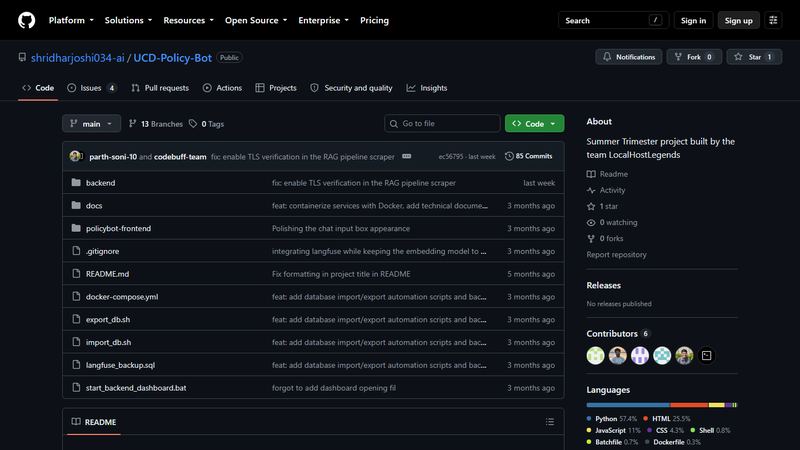The height and width of the screenshot is (450, 800).
Task: Click the folder icon beside backend
Action: (x=76, y=182)
